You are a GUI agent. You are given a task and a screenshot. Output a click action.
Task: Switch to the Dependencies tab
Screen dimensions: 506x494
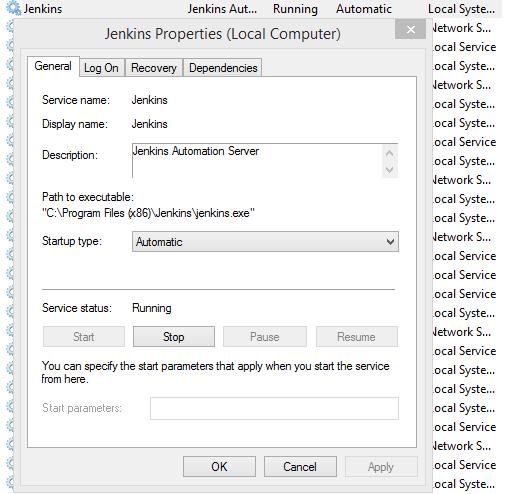click(223, 68)
